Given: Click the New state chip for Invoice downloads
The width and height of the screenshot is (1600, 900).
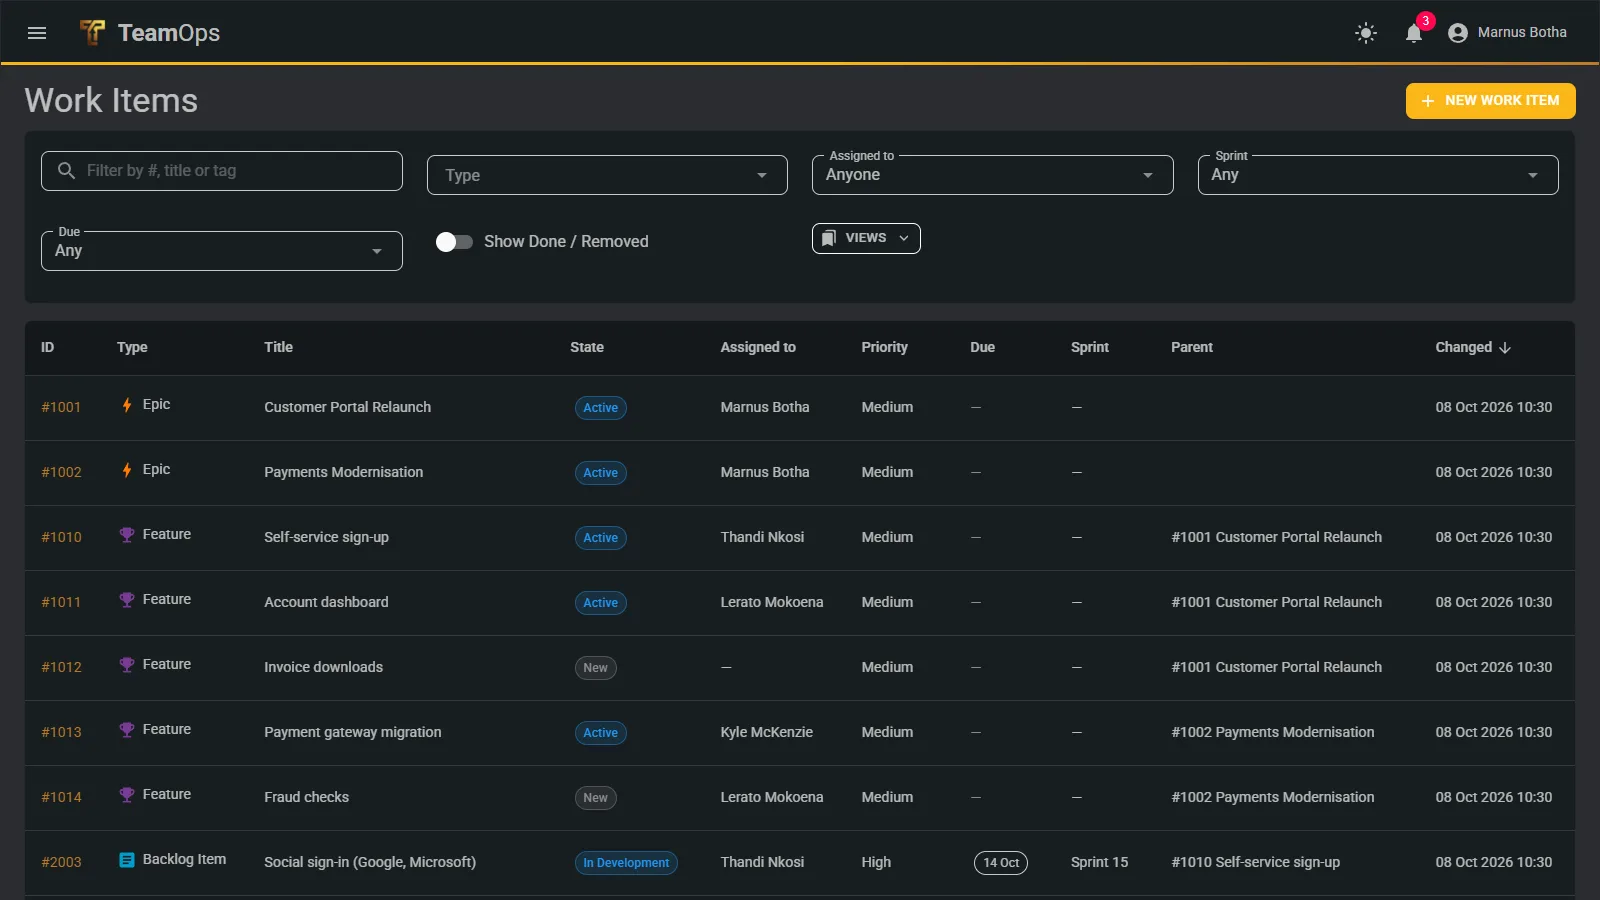Looking at the screenshot, I should tap(596, 668).
